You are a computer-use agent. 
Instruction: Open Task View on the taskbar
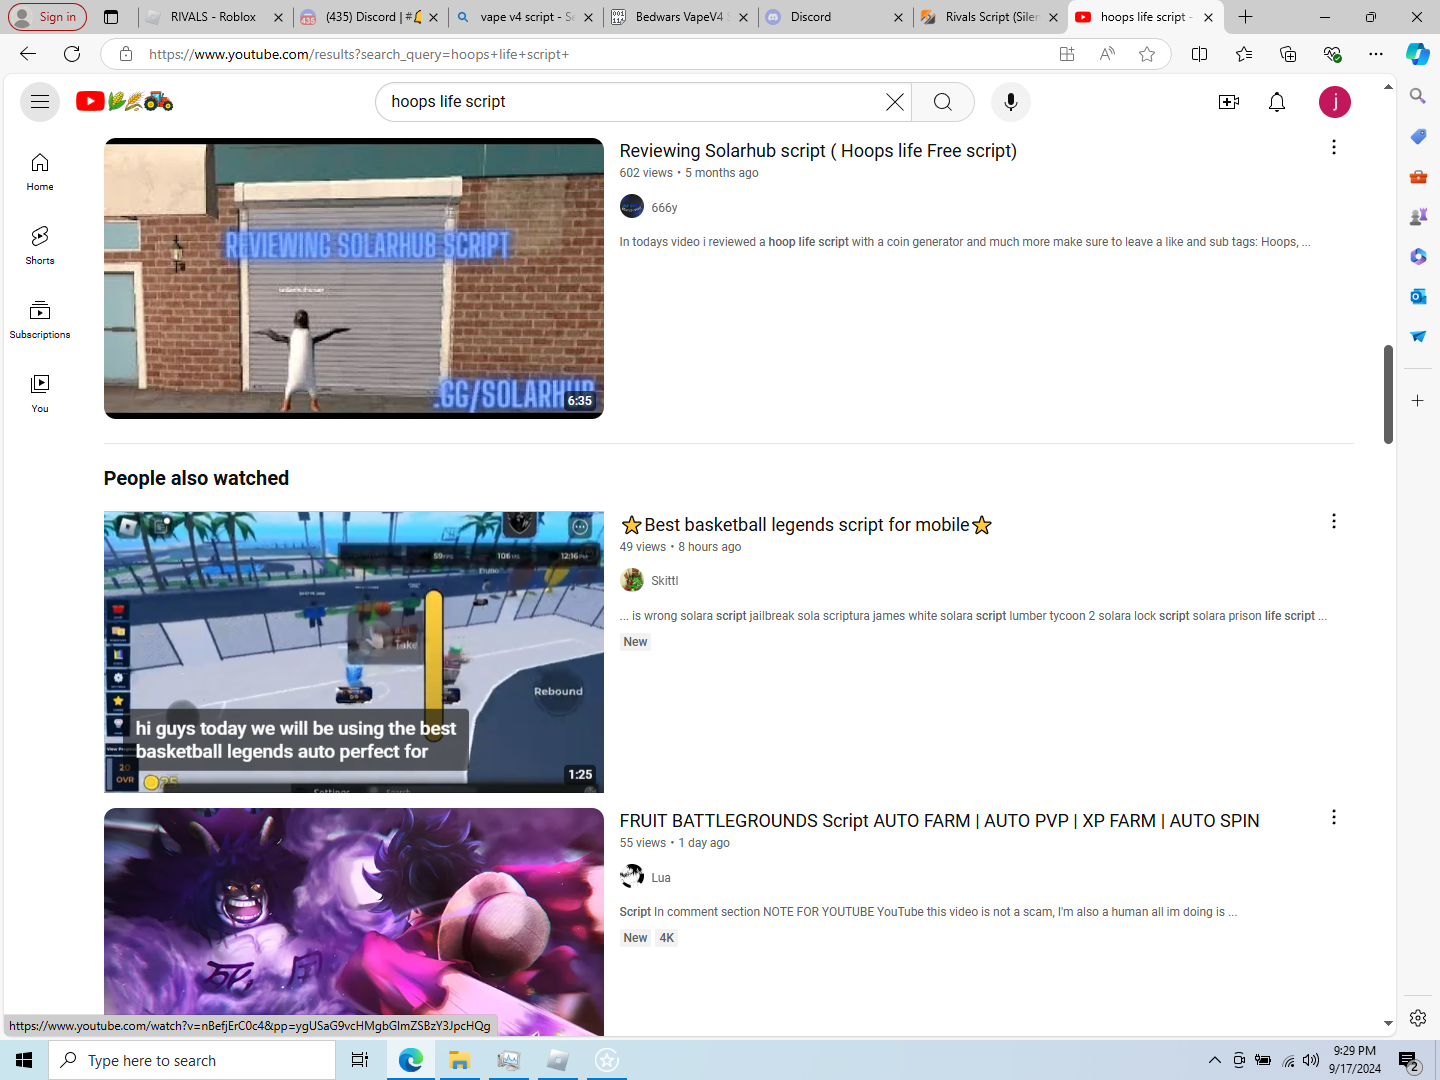(x=360, y=1060)
